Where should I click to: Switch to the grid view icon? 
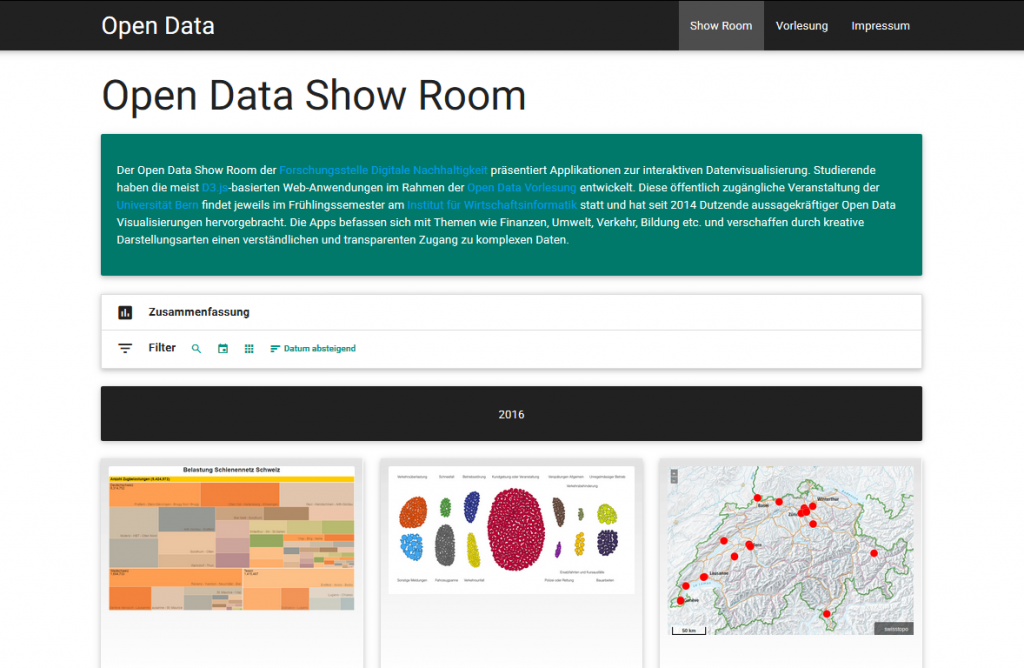[x=249, y=349]
